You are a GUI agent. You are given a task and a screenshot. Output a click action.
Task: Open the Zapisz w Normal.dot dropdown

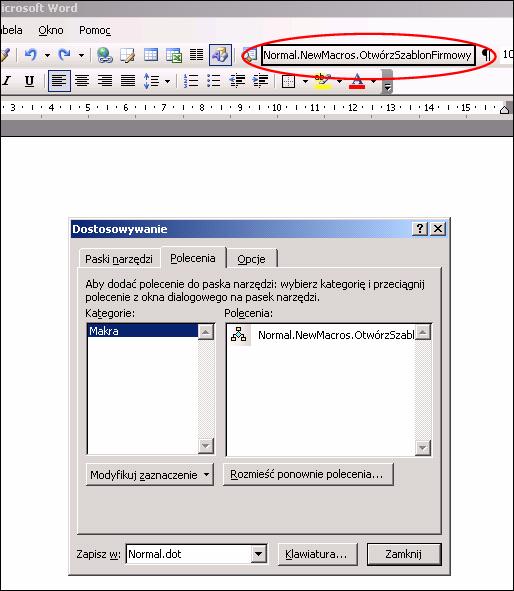pyautogui.click(x=259, y=554)
